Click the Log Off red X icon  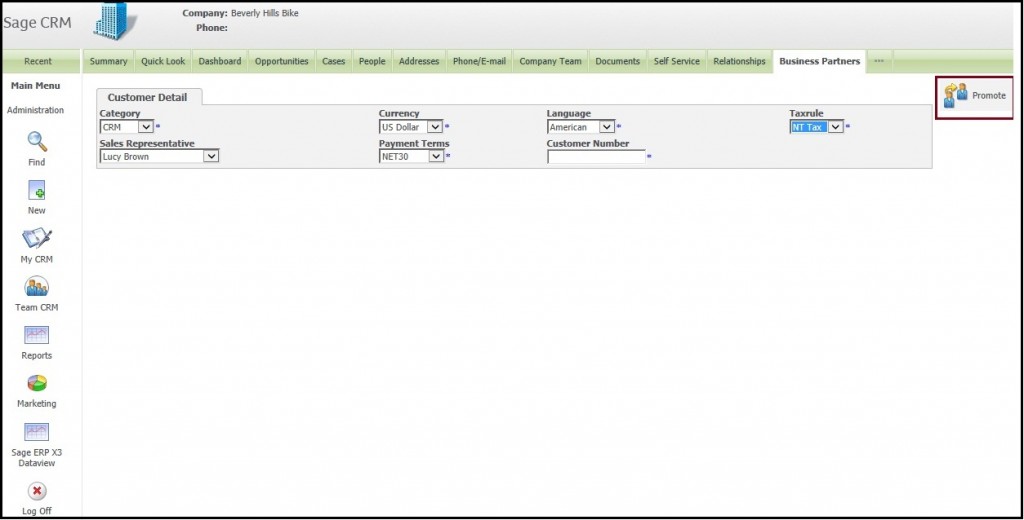[37, 491]
